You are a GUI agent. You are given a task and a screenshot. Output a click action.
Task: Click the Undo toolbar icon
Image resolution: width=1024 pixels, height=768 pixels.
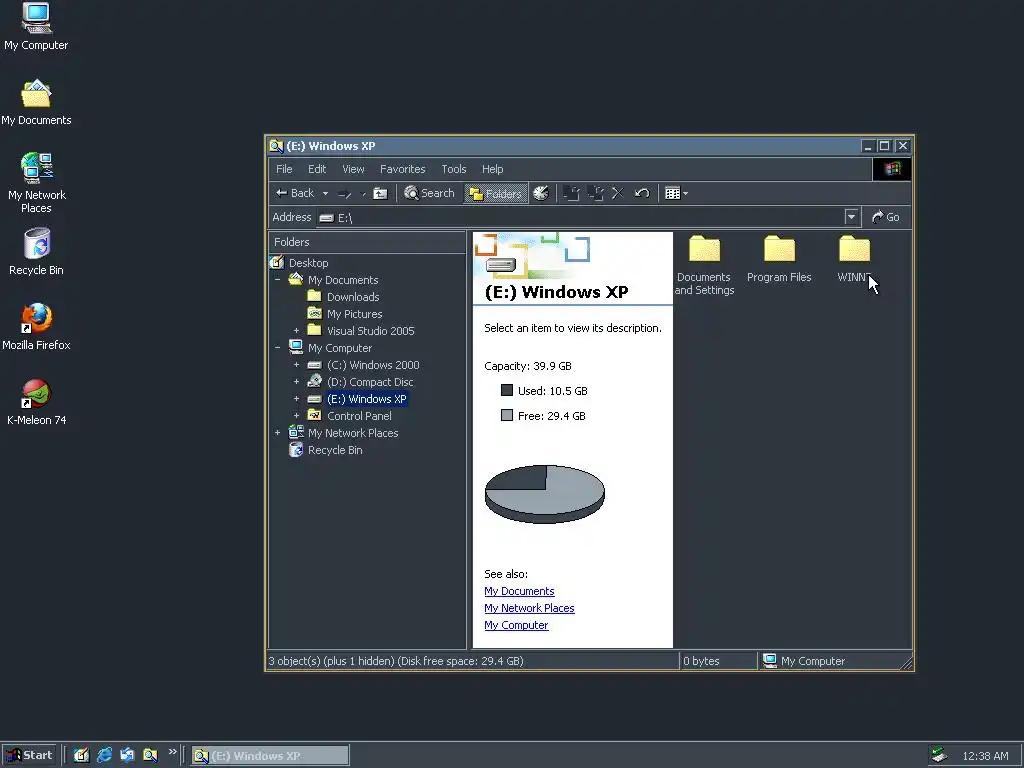[x=642, y=193]
